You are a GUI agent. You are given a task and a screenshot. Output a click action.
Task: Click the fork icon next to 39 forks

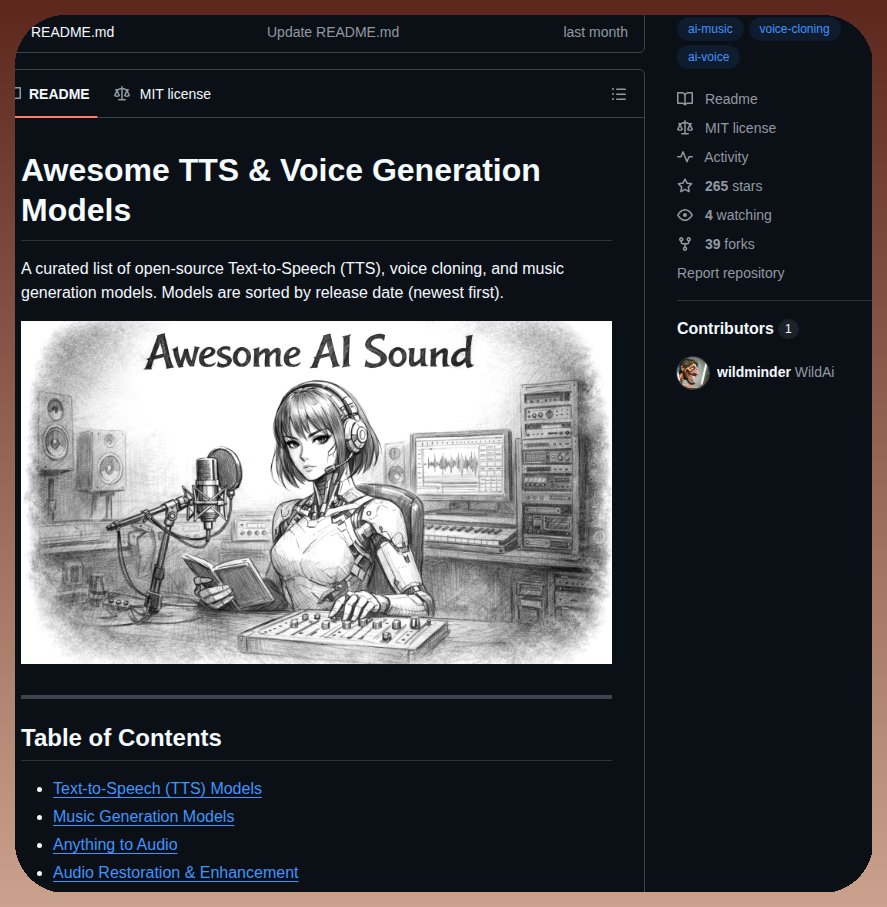[684, 244]
